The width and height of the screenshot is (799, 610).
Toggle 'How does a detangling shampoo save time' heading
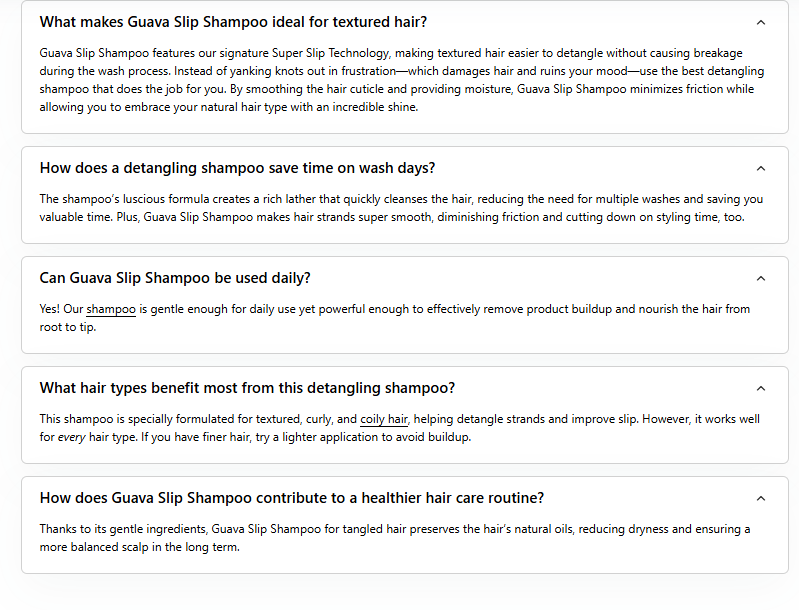237,168
